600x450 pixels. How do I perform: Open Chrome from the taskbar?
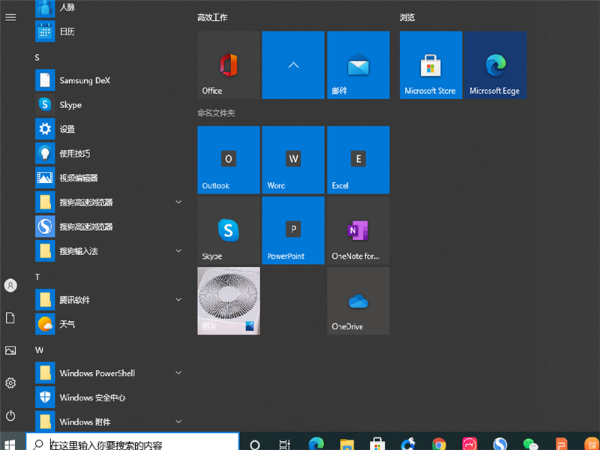point(439,445)
